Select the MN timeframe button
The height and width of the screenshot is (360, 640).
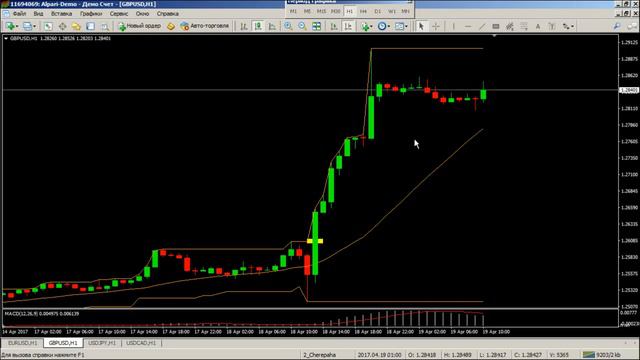pyautogui.click(x=405, y=11)
